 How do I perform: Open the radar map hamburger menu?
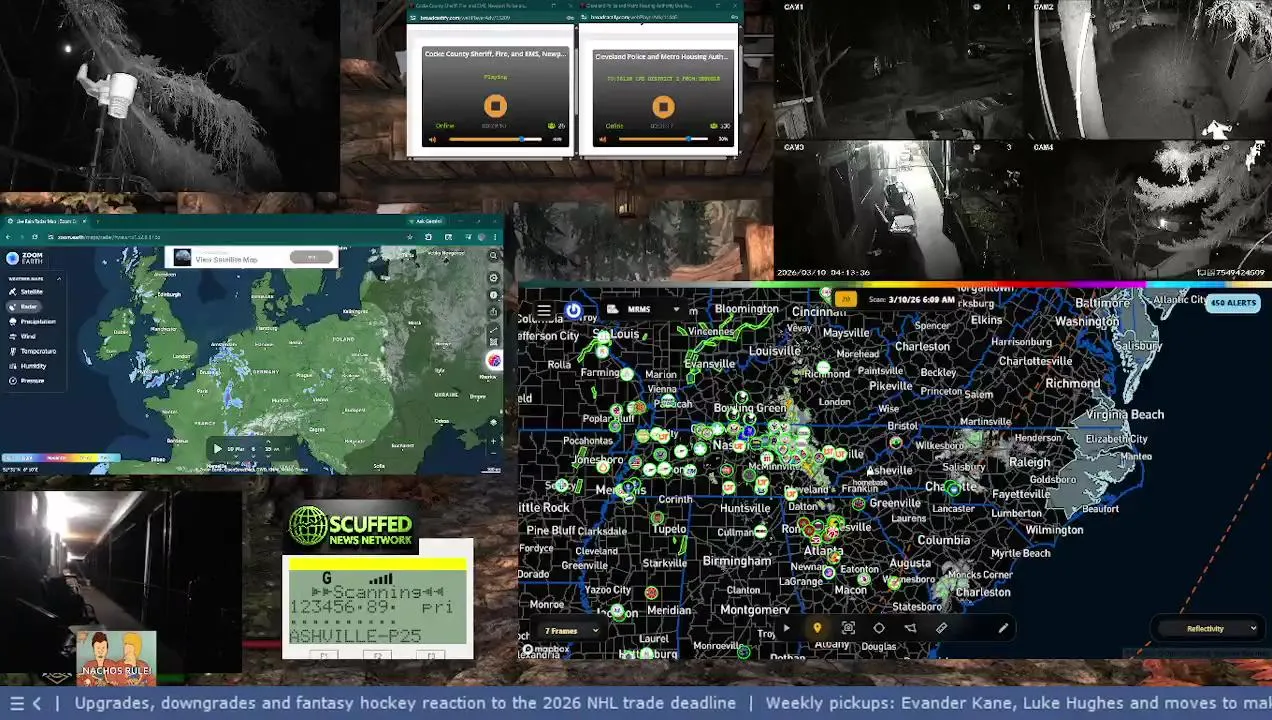544,310
